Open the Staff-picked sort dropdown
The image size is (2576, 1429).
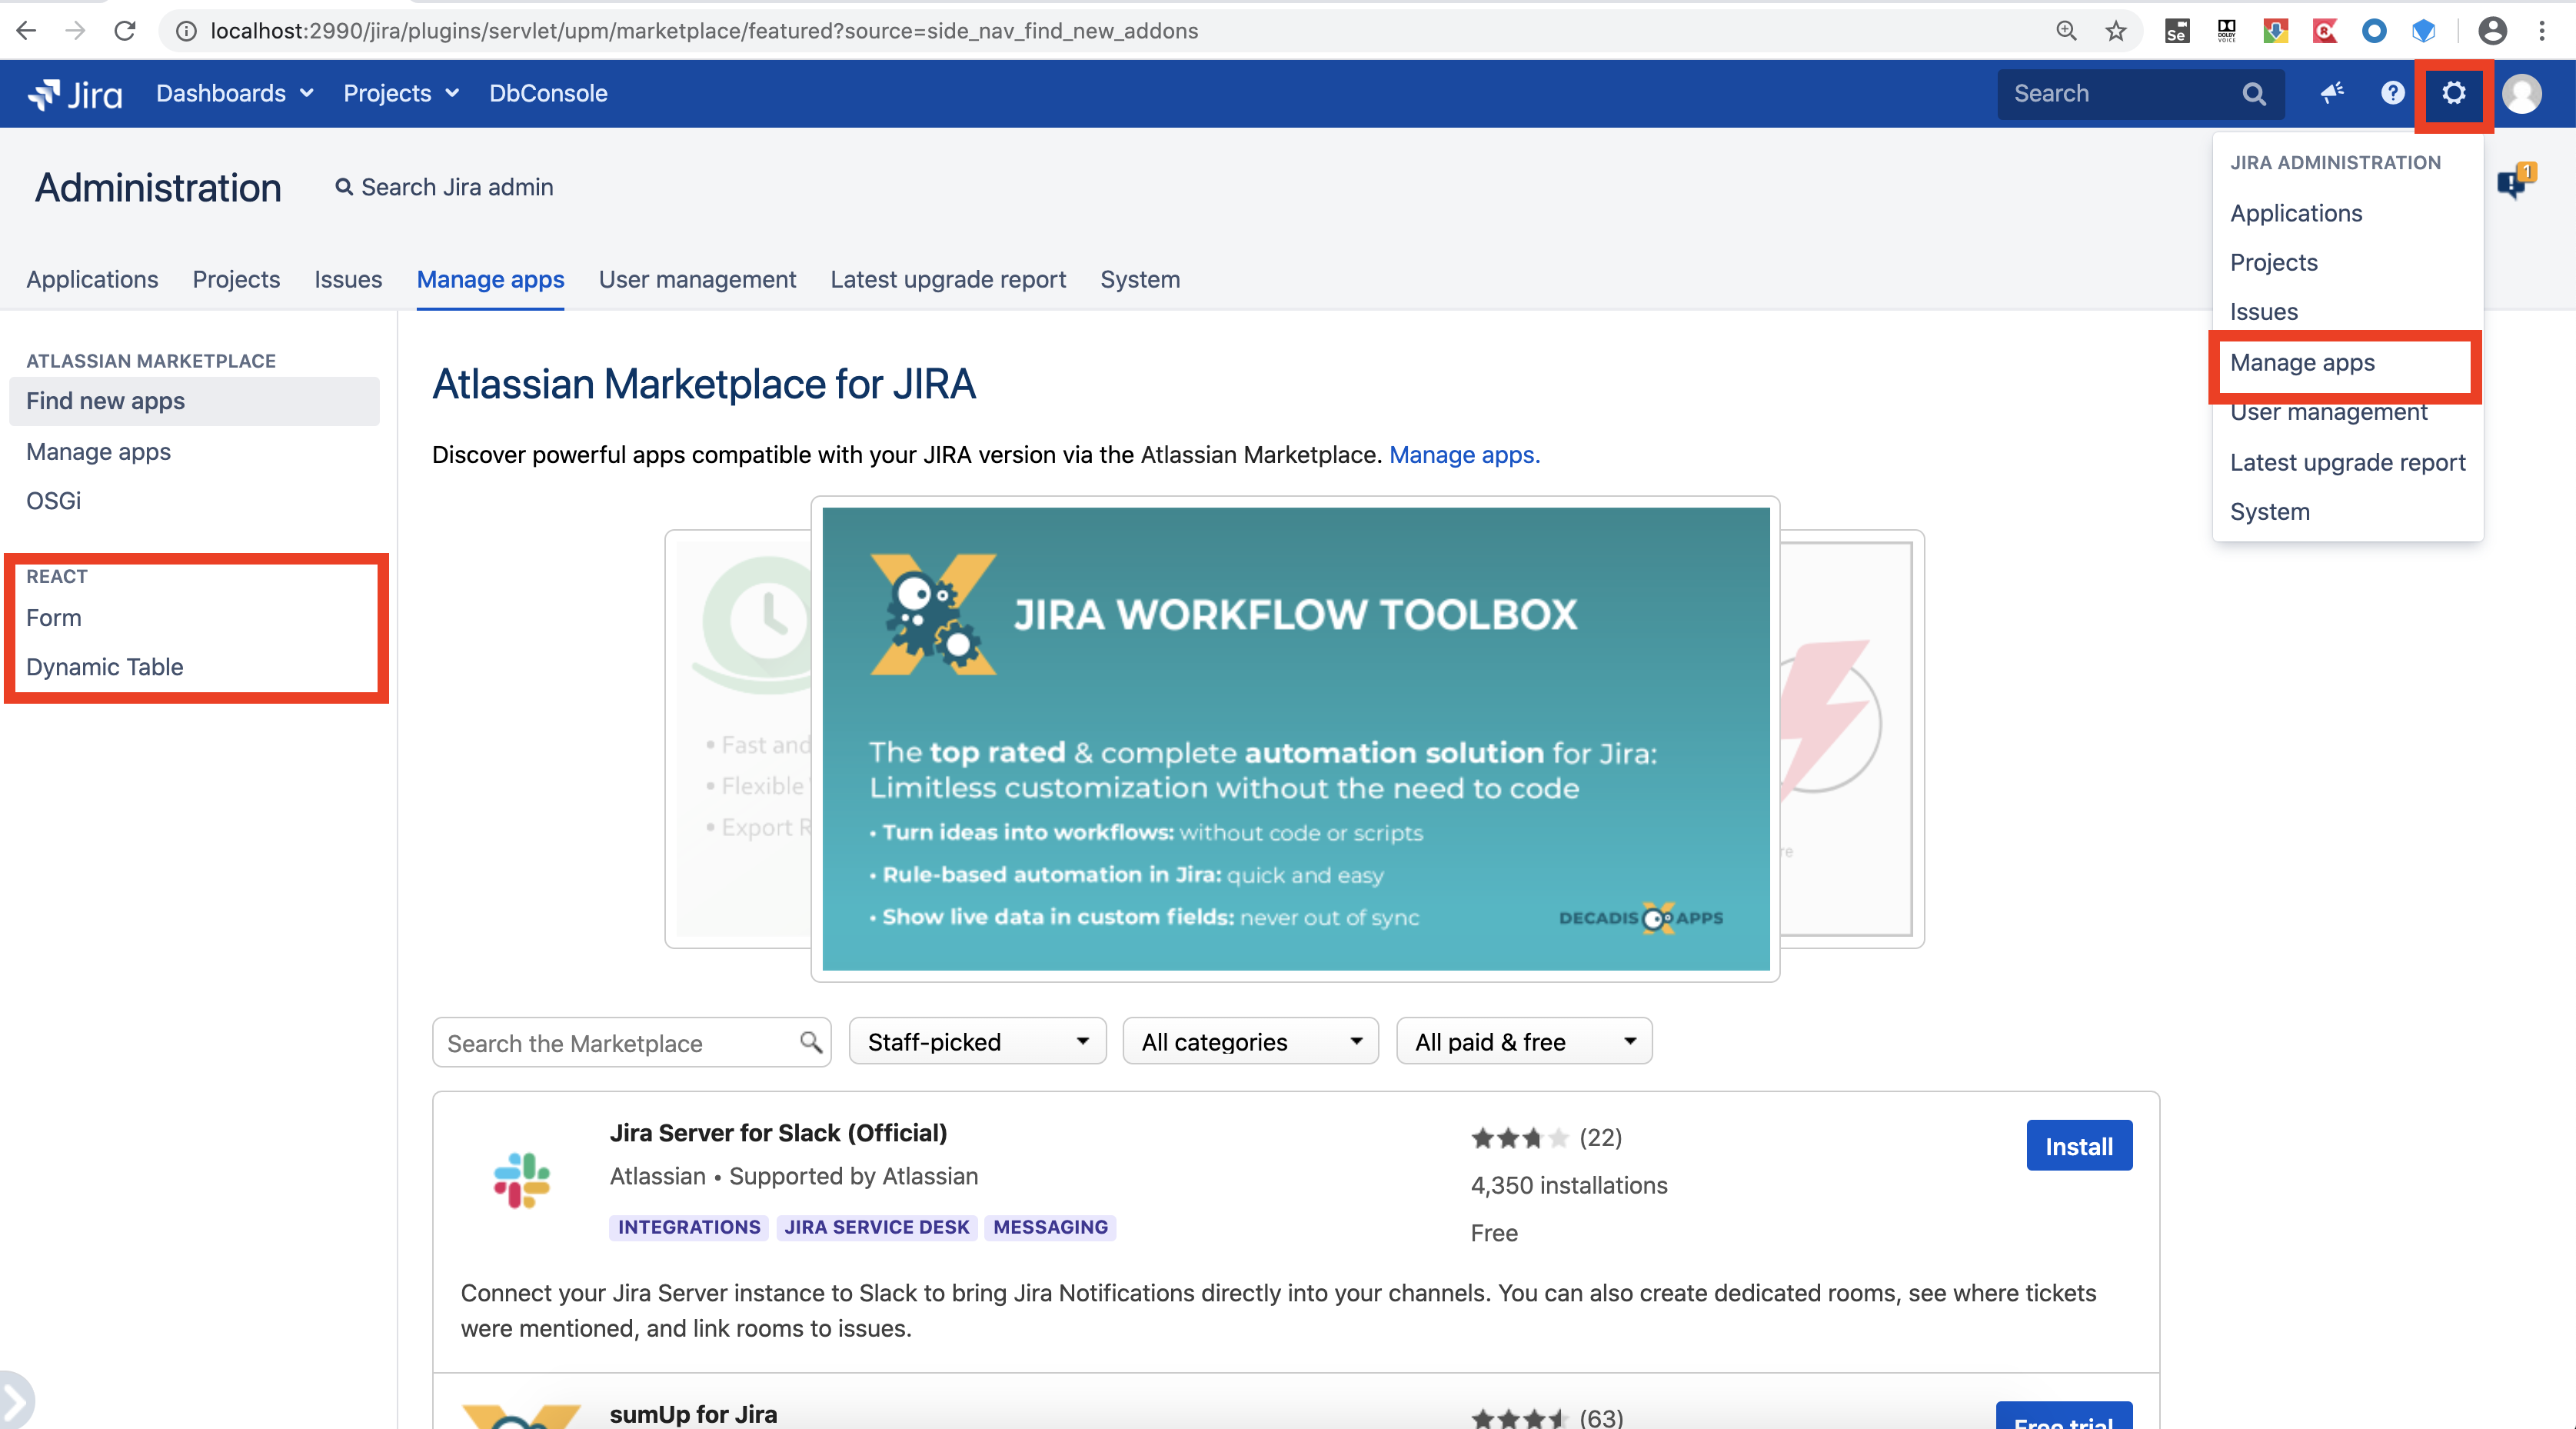coord(977,1041)
